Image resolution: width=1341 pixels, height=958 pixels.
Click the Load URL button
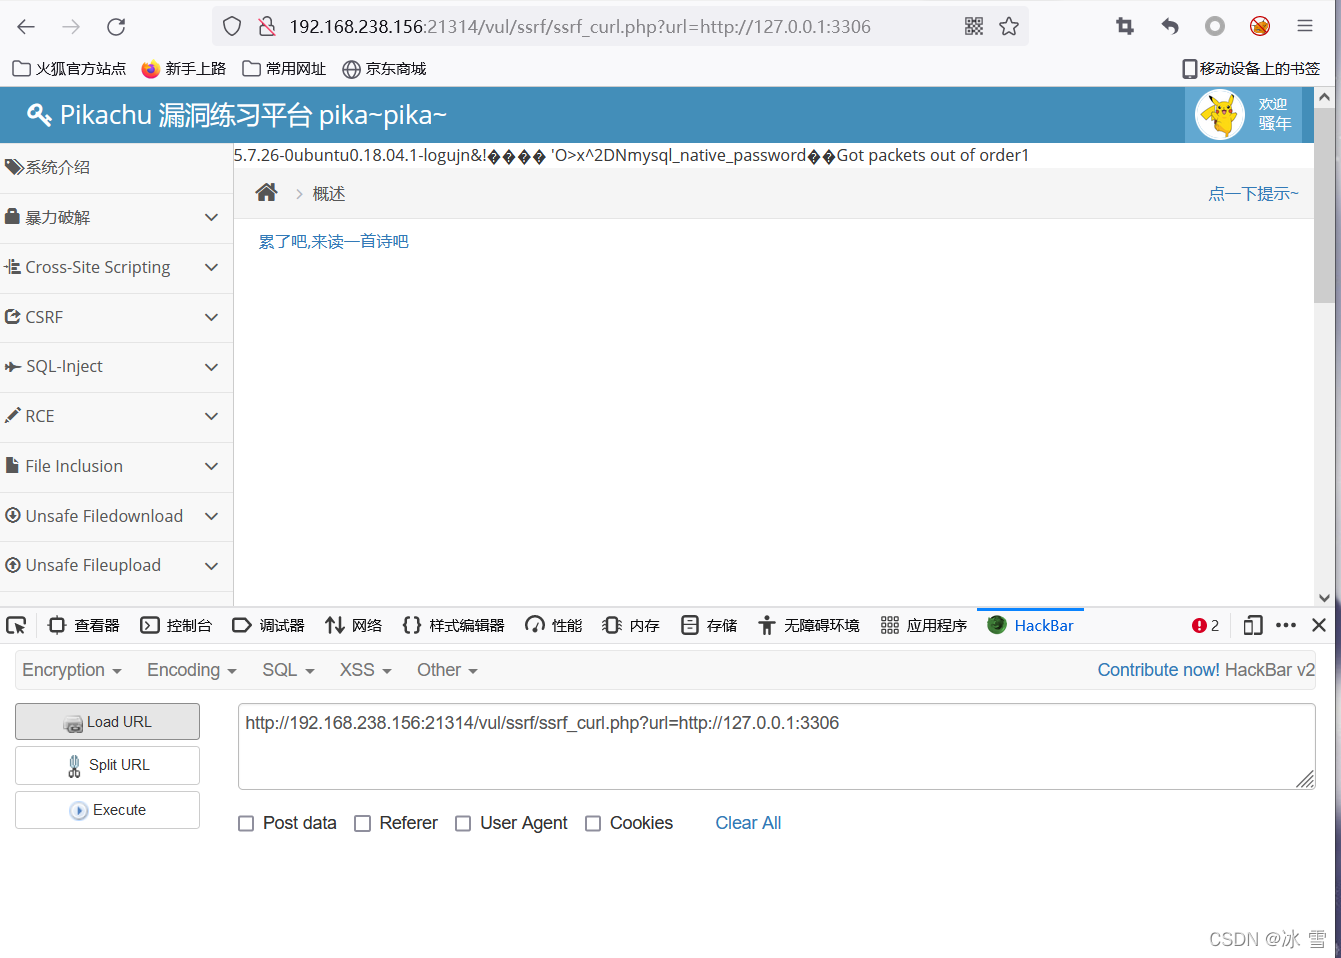pyautogui.click(x=107, y=722)
